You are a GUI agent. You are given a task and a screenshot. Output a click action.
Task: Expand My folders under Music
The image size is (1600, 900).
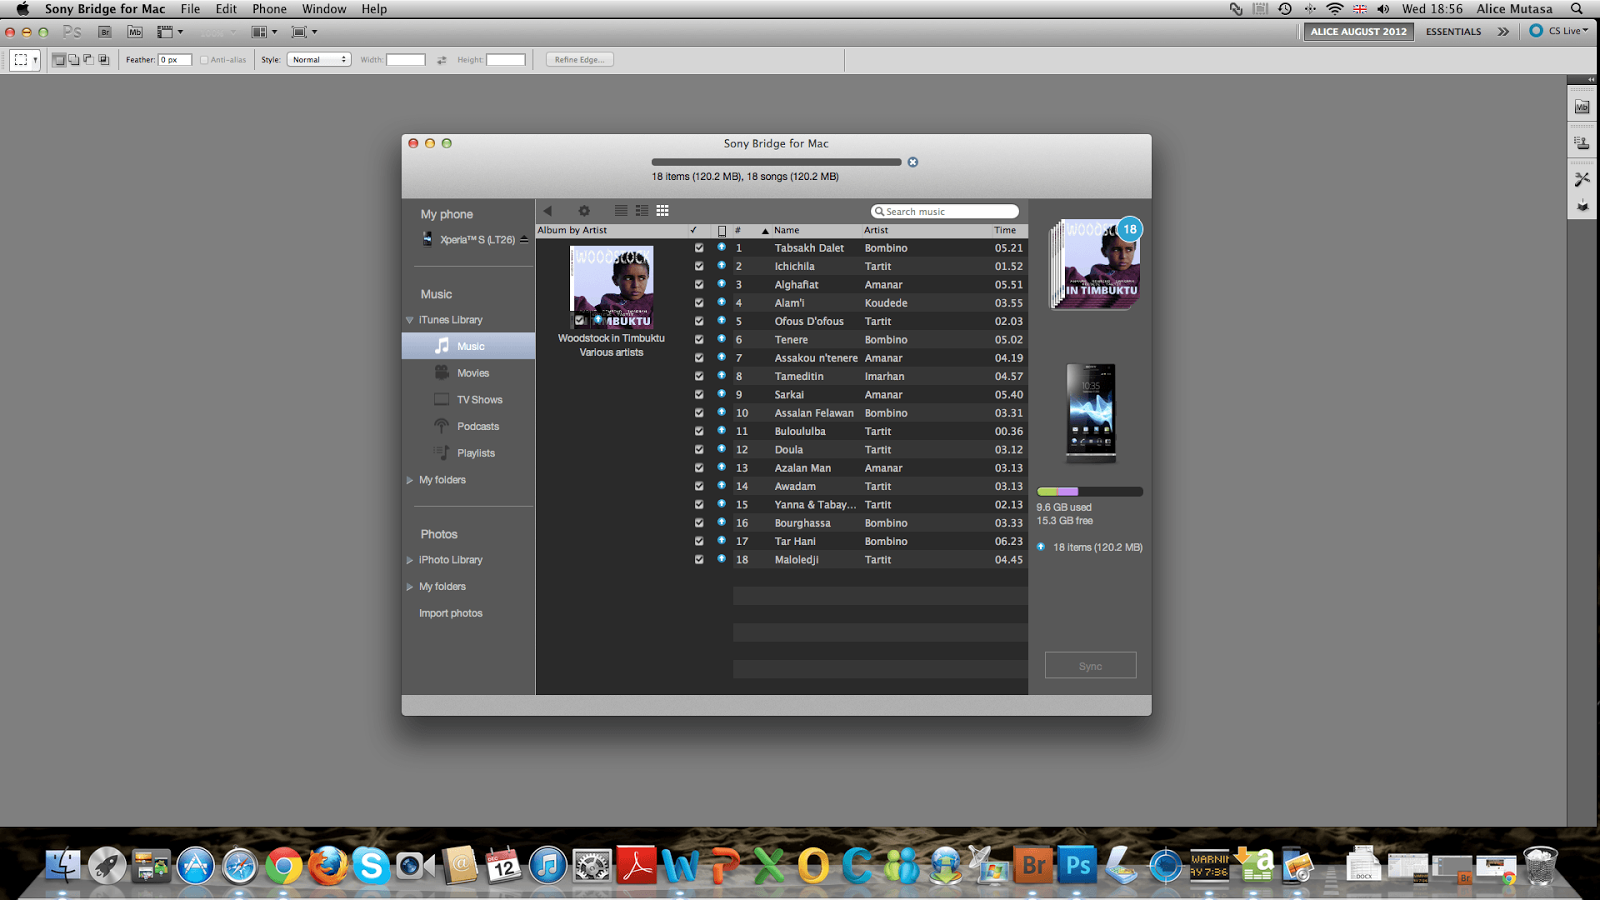(x=409, y=480)
